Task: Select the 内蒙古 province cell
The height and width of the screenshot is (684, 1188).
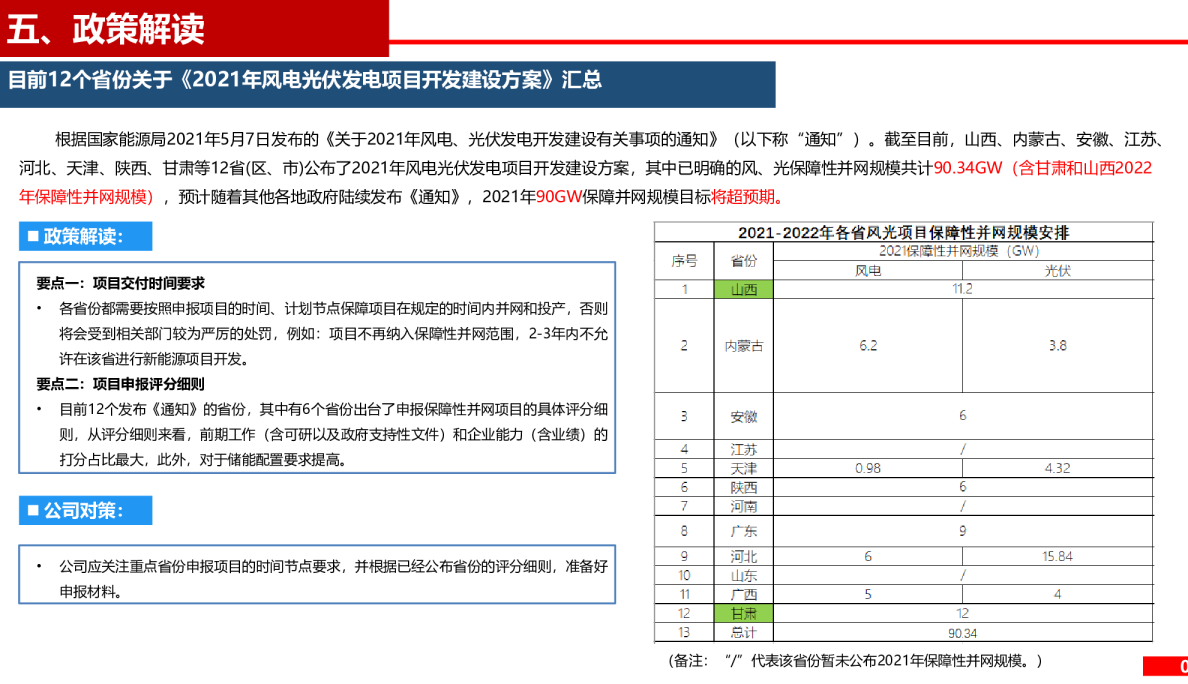Action: (743, 346)
